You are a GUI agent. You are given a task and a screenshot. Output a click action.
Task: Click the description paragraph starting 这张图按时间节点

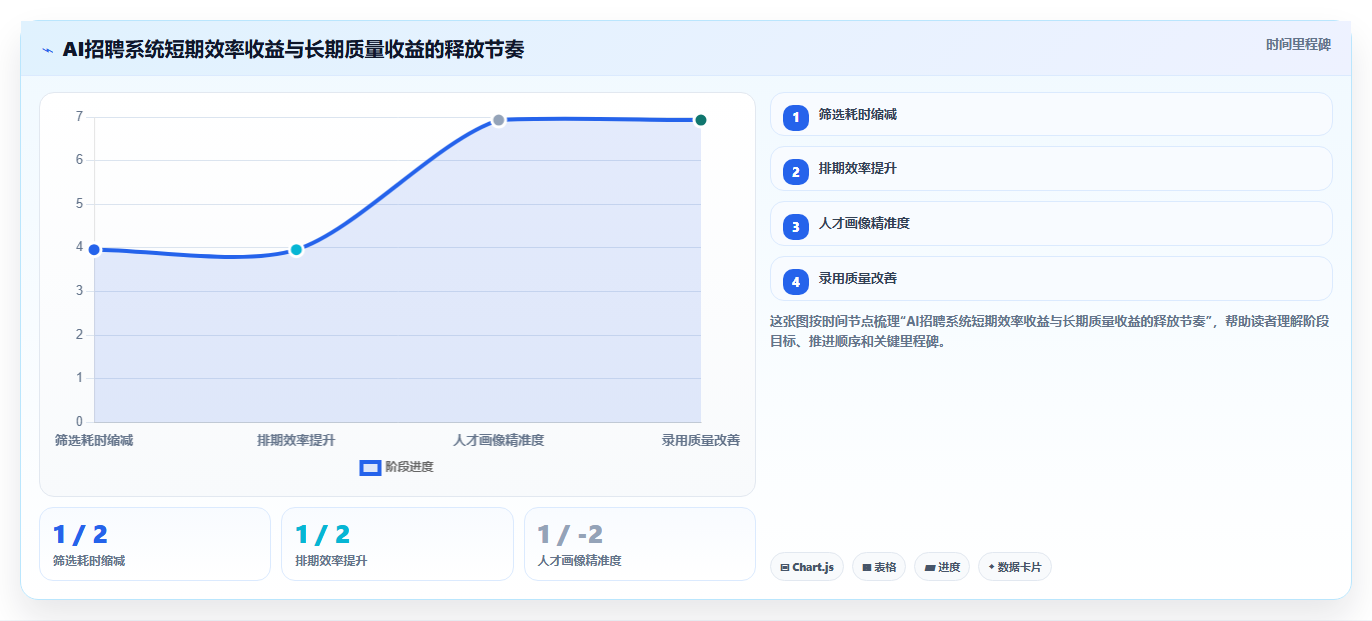1049,331
